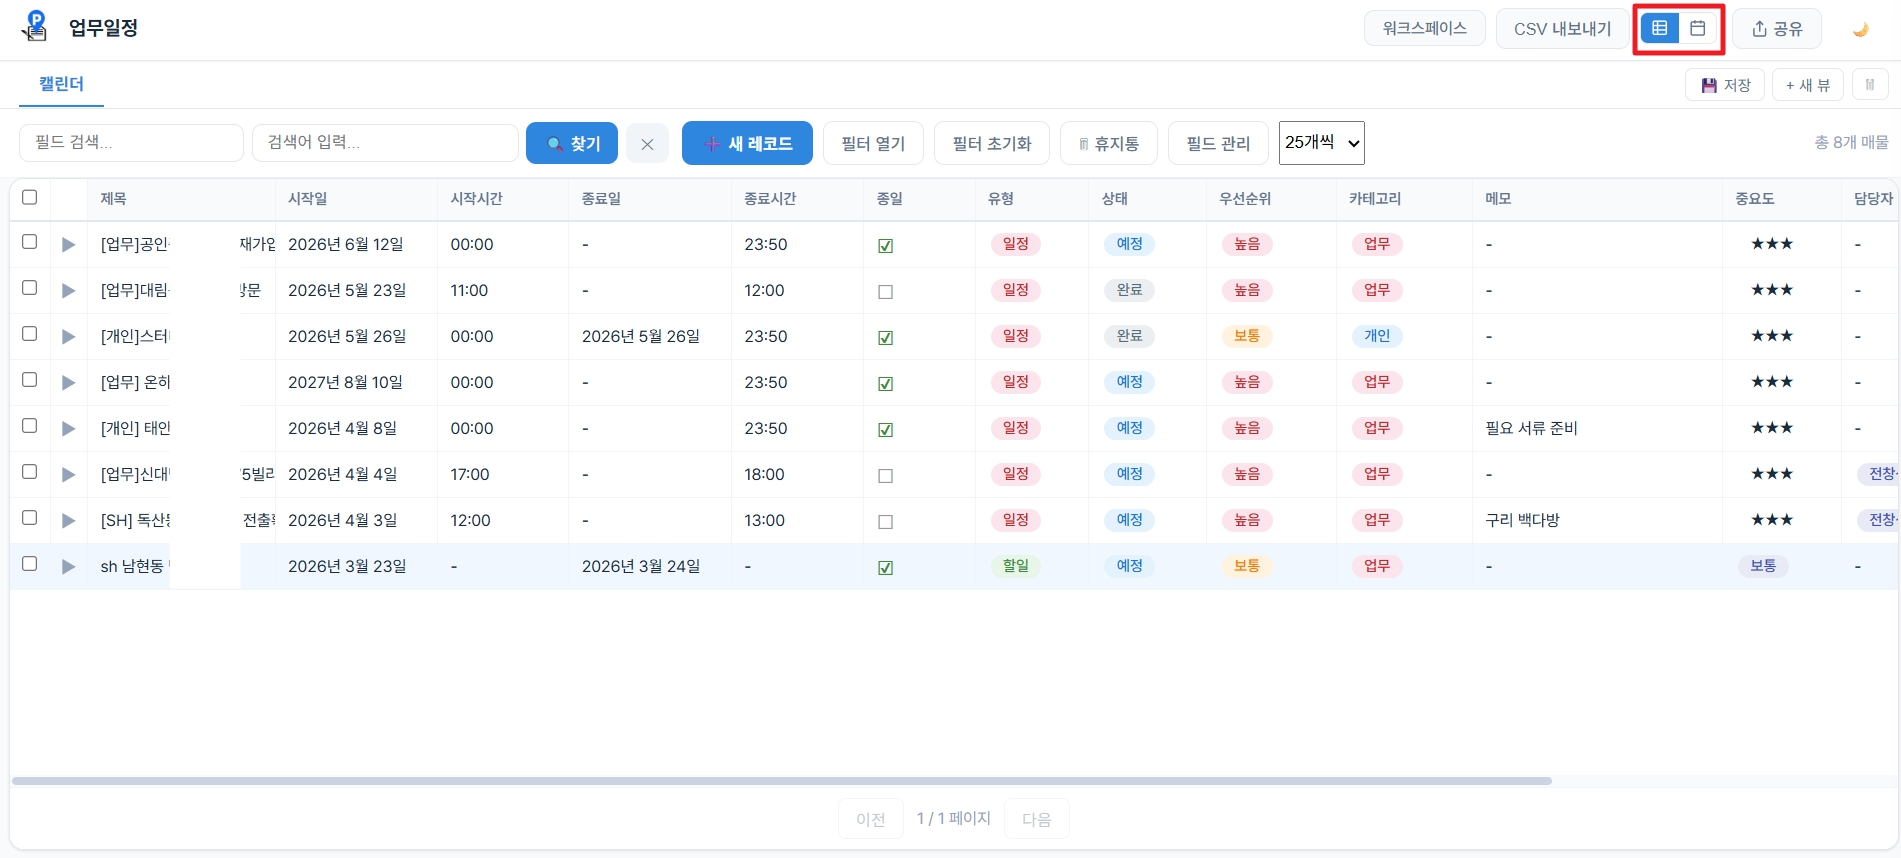Add a record with 새 레코드
1901x858 pixels.
[x=747, y=143]
